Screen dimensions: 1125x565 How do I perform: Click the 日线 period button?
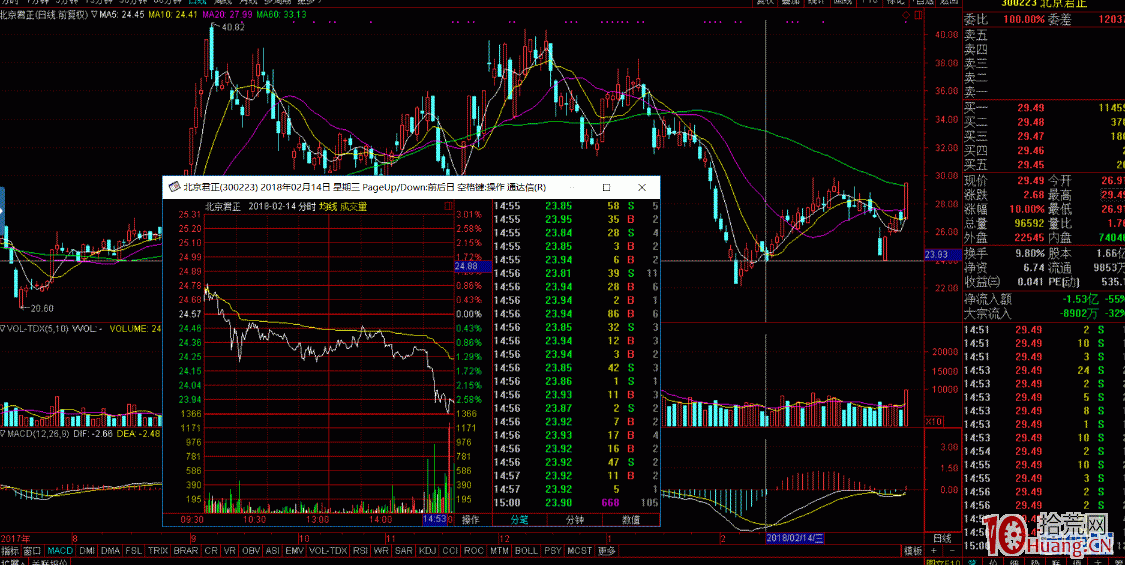click(x=941, y=538)
